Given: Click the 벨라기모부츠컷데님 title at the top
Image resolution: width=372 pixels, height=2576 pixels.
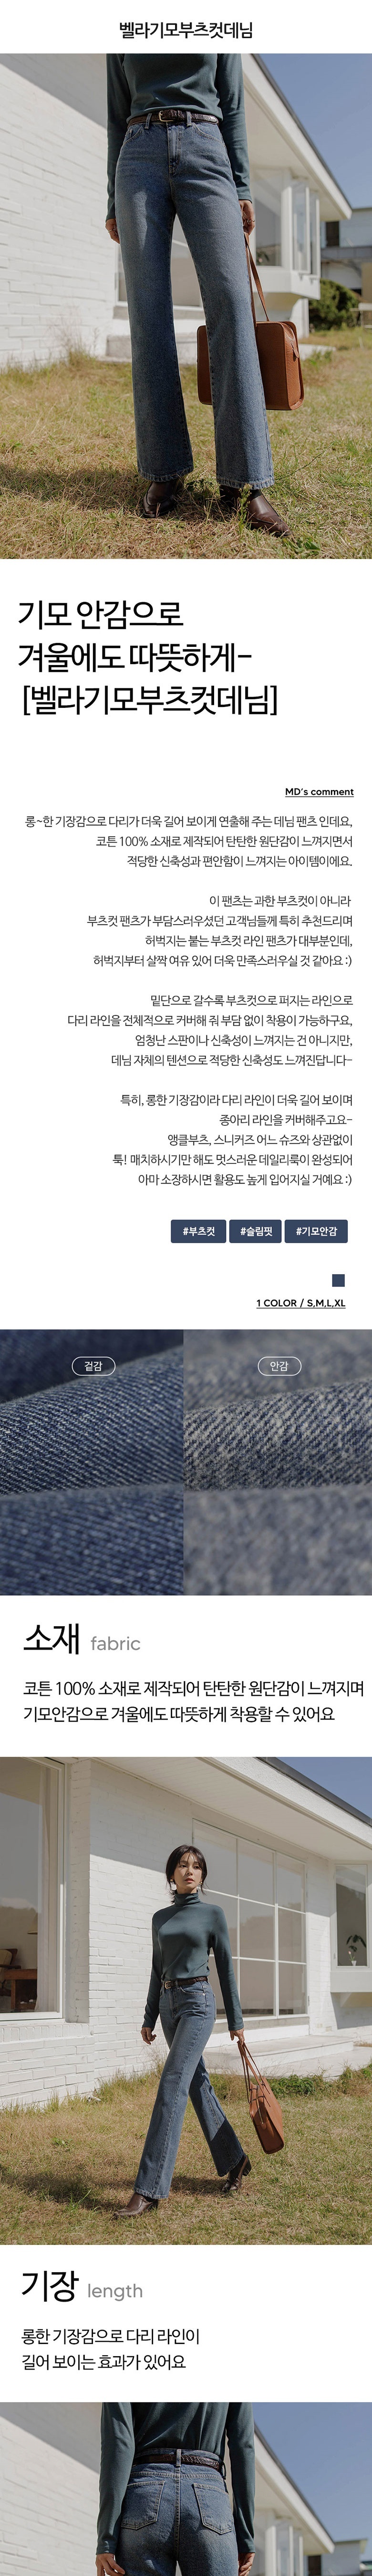Looking at the screenshot, I should click(x=186, y=30).
